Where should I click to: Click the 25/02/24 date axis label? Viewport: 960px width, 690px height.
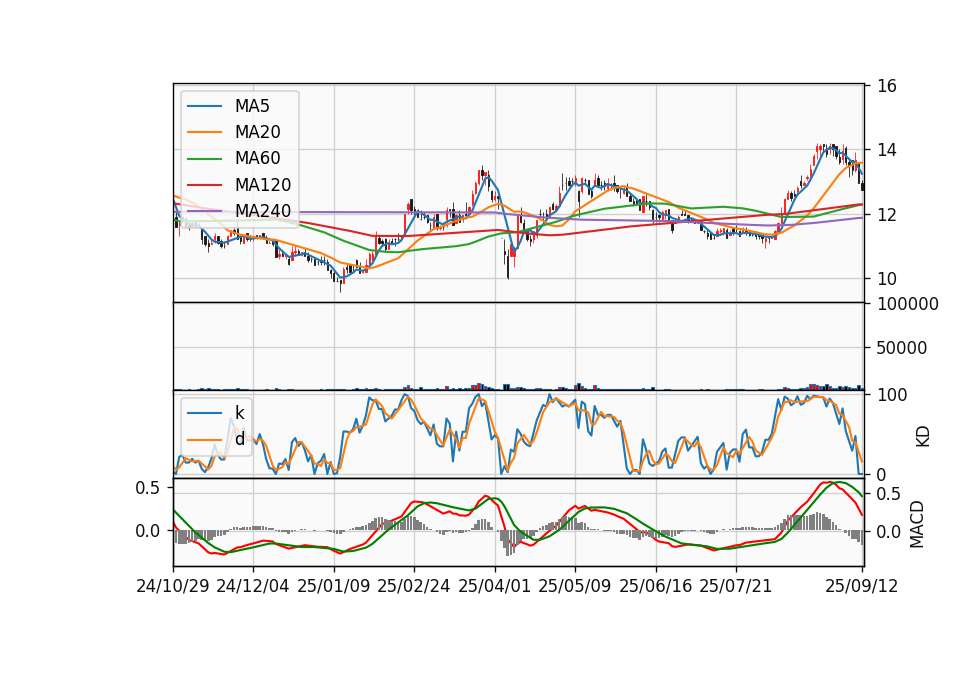coord(414,586)
